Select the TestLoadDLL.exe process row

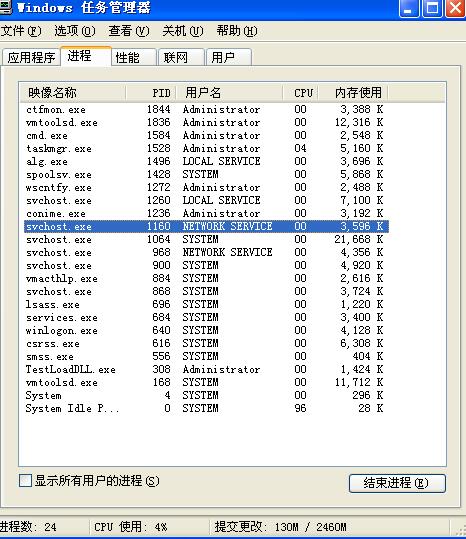[x=206, y=370]
